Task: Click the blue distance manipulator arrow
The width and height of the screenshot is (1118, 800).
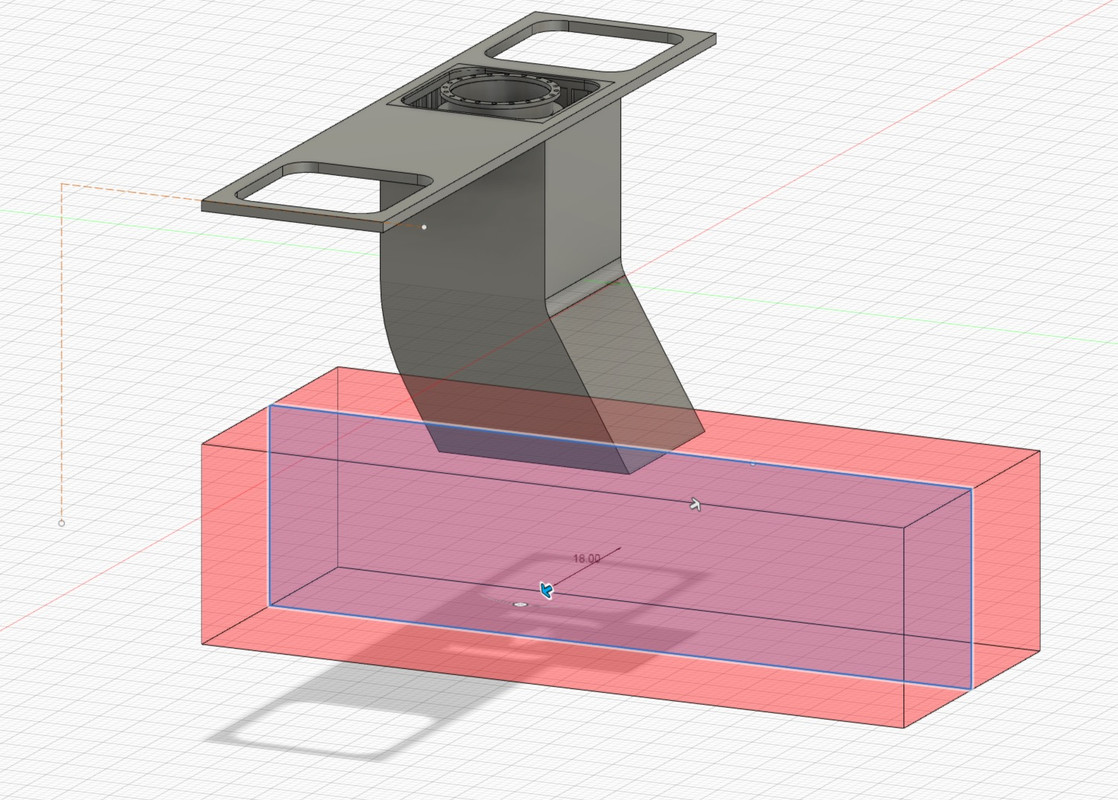Action: [546, 590]
